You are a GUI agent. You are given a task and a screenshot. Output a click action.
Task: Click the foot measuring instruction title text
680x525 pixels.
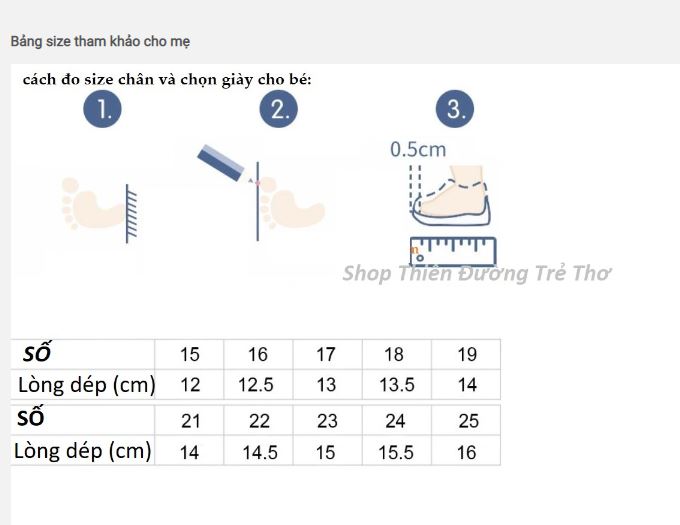click(168, 79)
